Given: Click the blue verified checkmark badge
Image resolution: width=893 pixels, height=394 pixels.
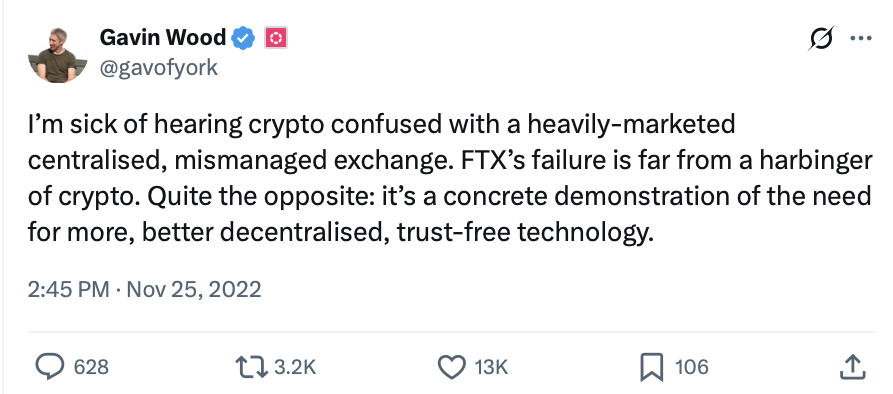Looking at the screenshot, I should coord(243,38).
